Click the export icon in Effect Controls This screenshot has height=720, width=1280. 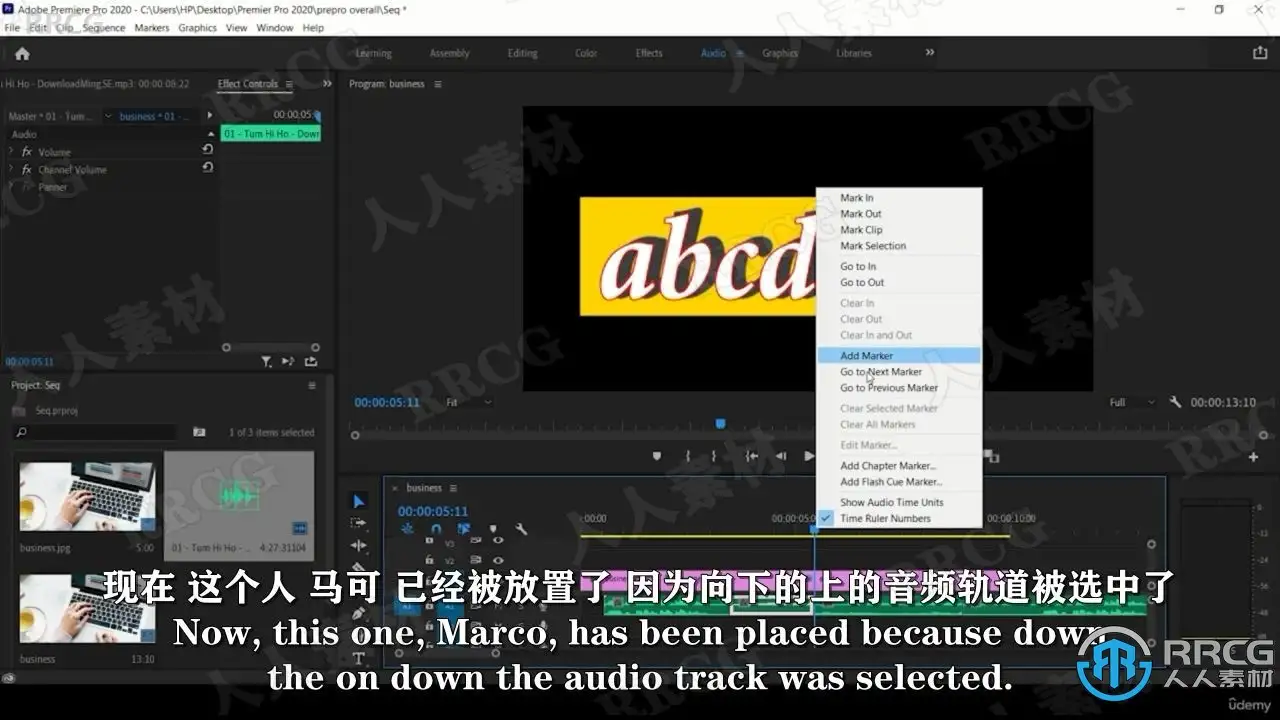point(311,362)
